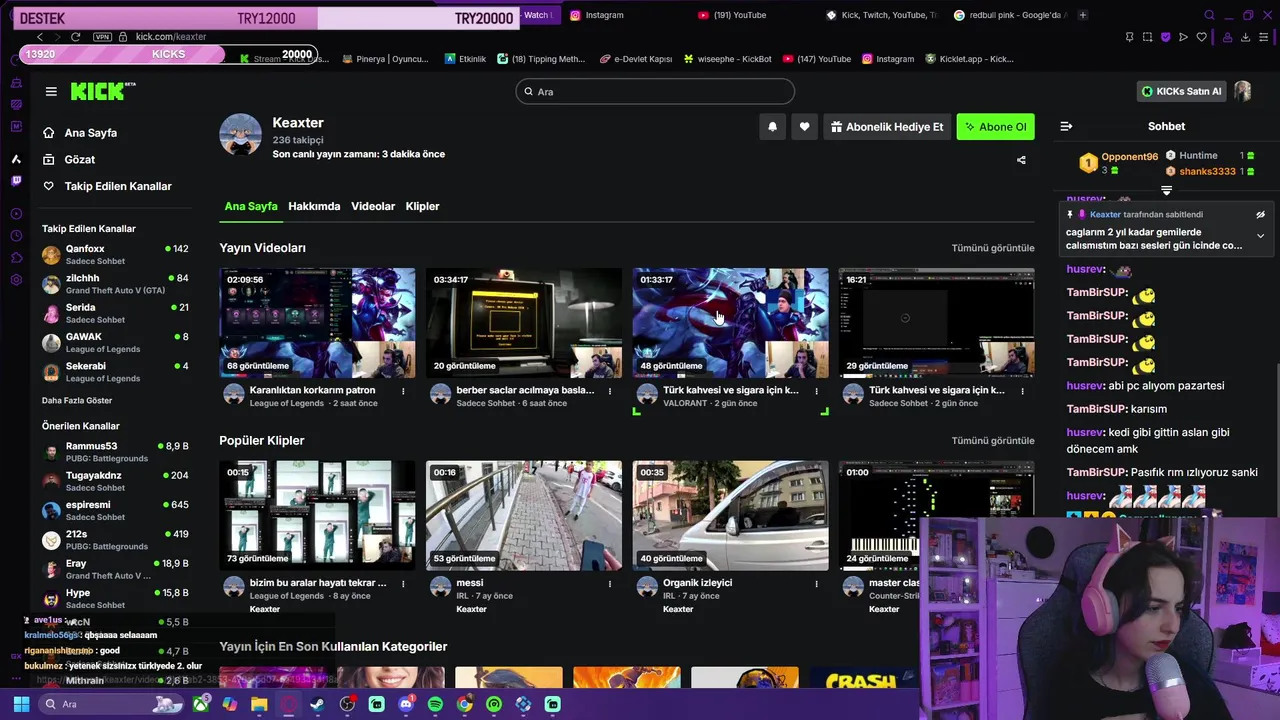Screen dimensions: 1280x720
Task: Open Tugayakdnz recommended channel
Action: pos(115,481)
